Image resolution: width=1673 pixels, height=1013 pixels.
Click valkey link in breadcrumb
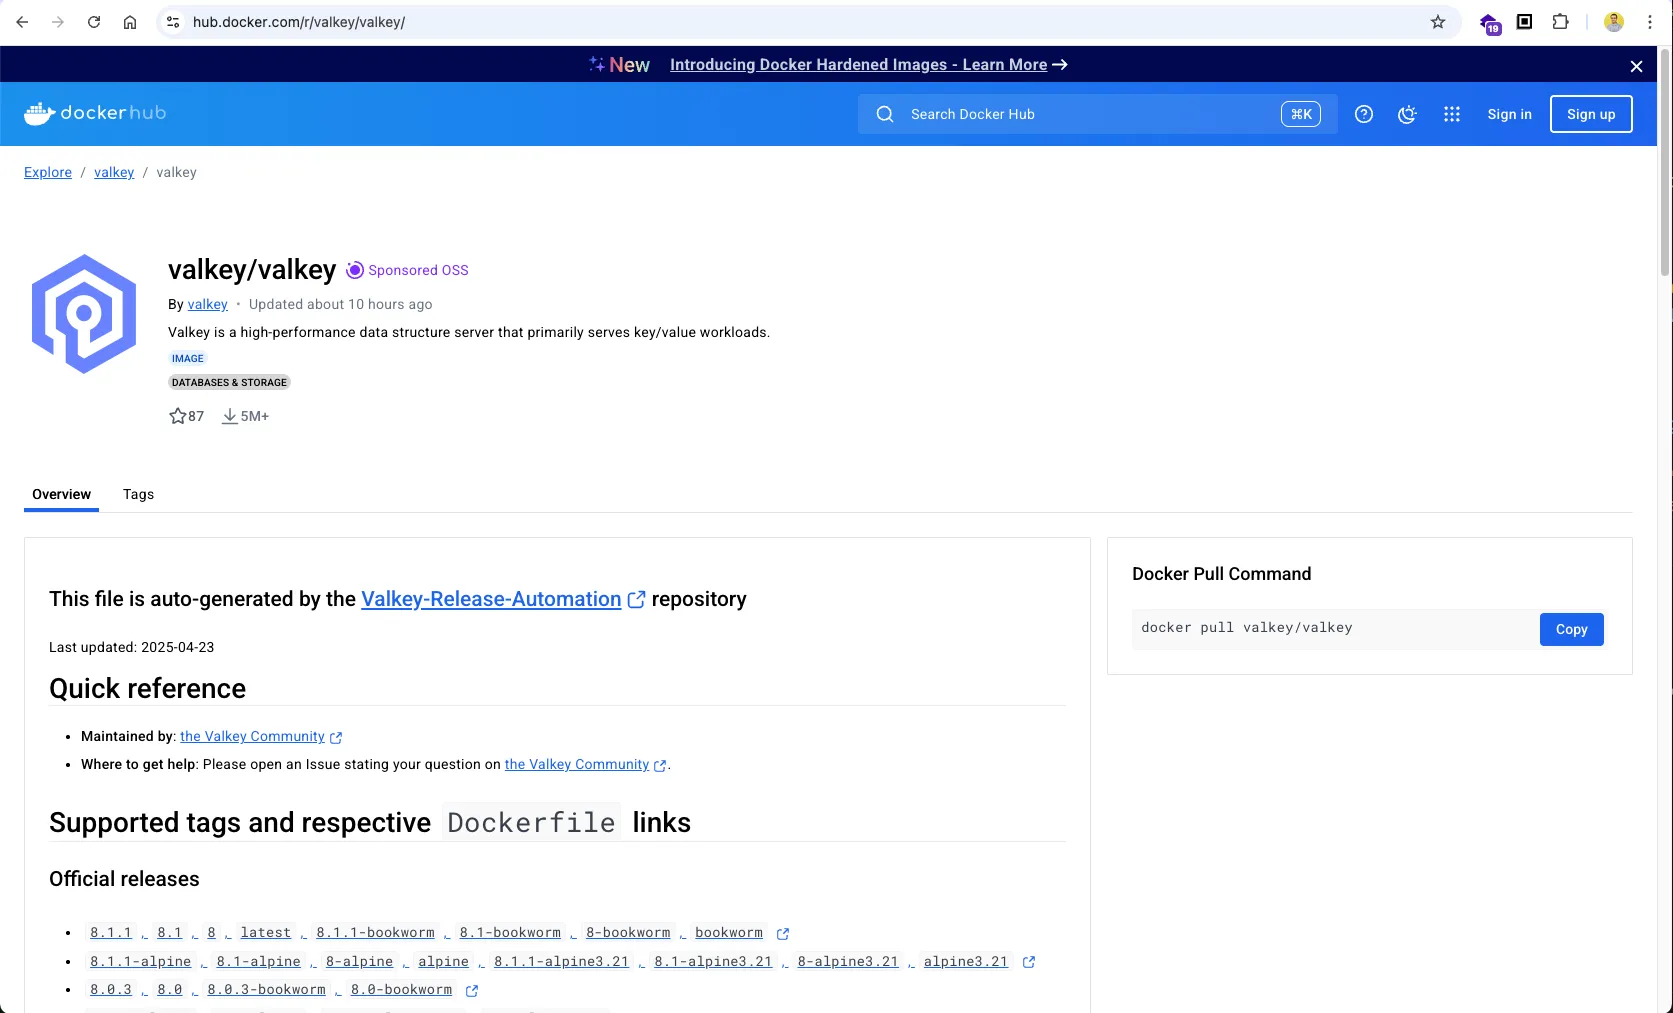pos(114,172)
